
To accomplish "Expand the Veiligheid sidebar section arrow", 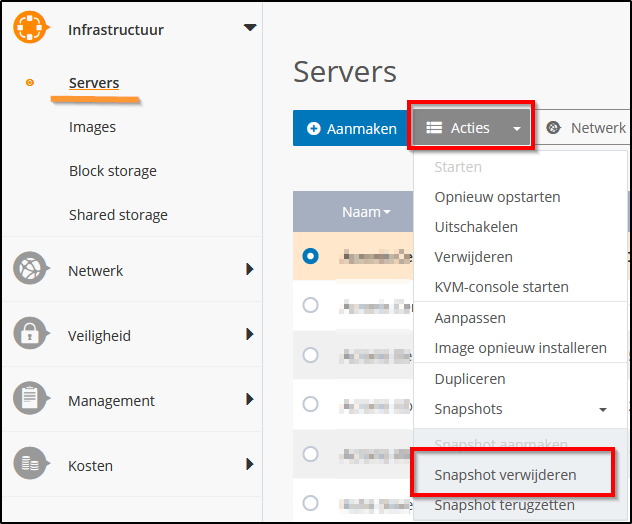I will pos(250,335).
